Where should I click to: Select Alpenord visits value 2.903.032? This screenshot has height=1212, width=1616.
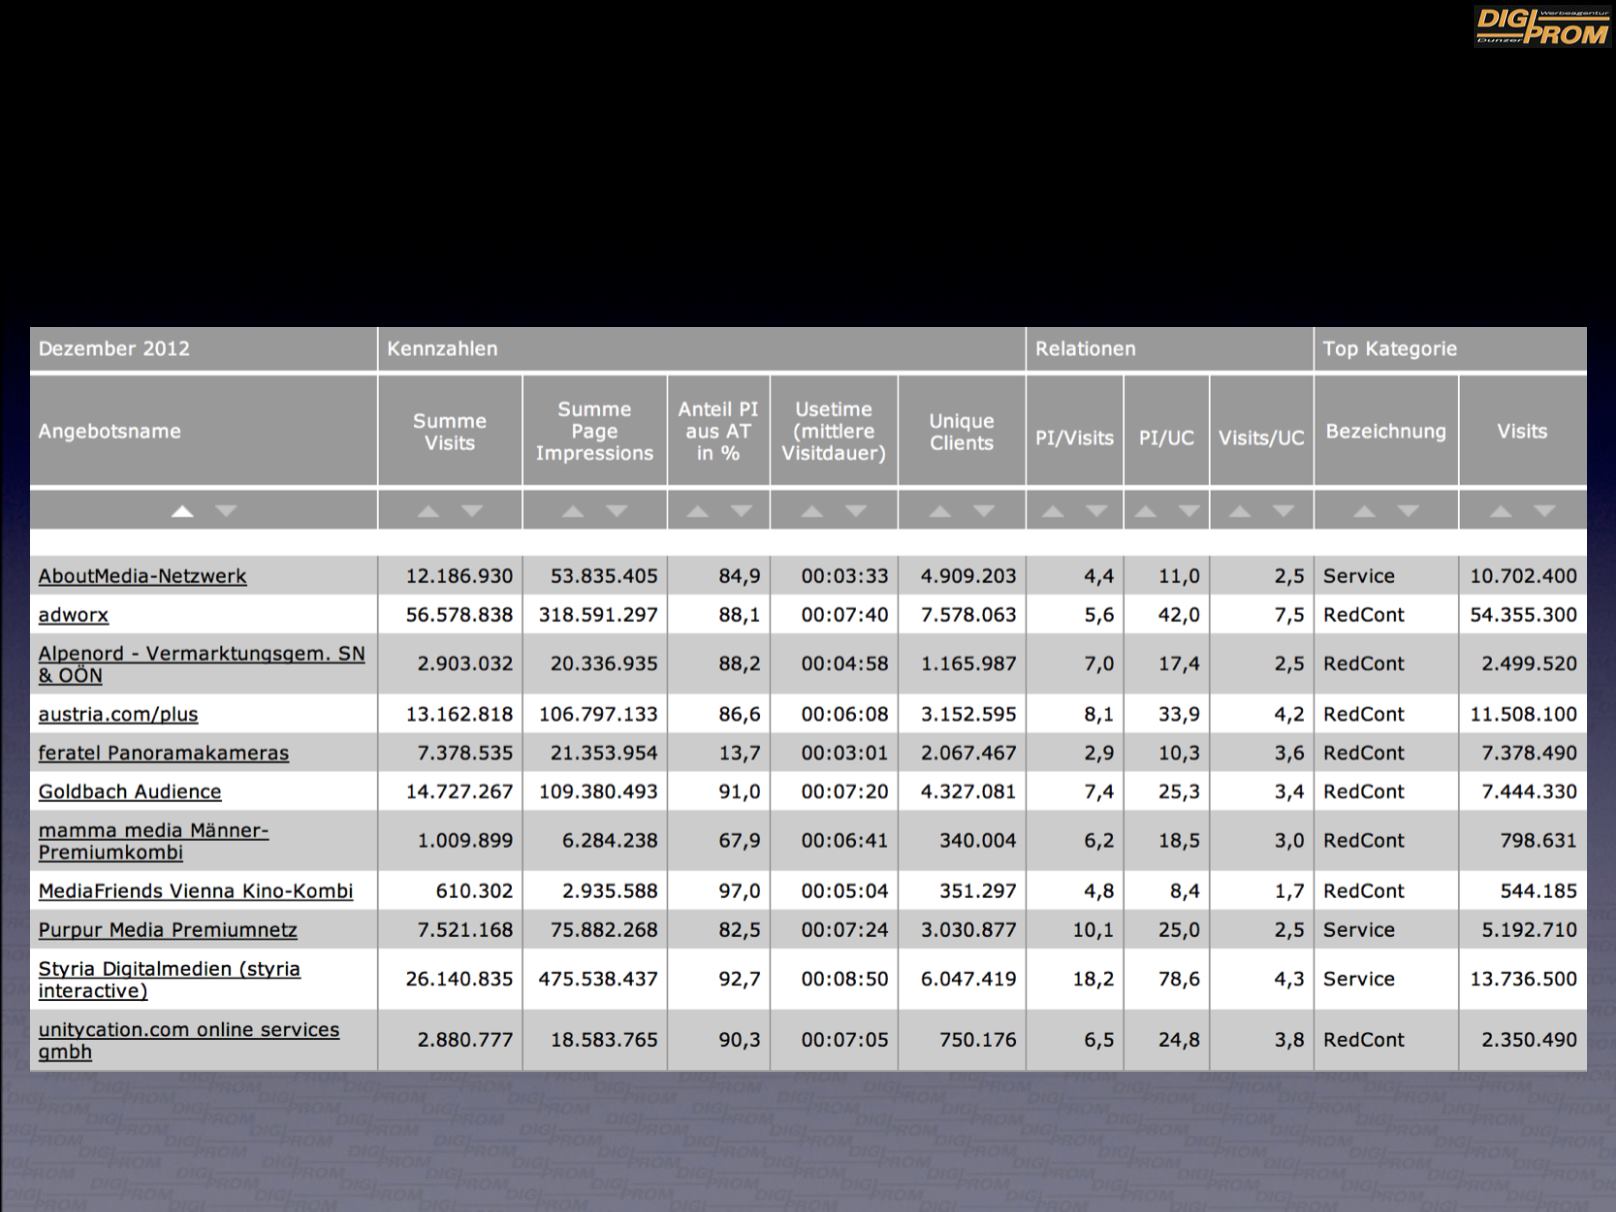click(x=465, y=664)
